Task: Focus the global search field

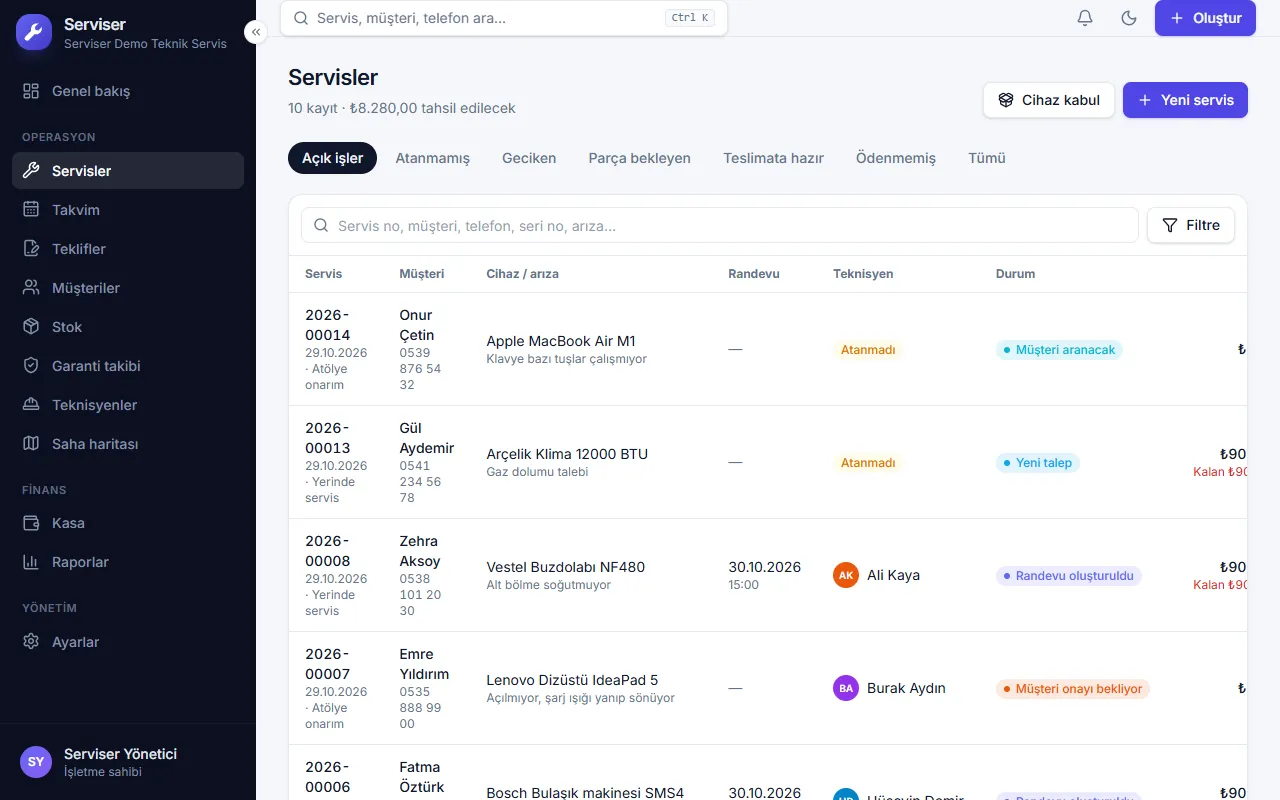Action: [504, 18]
